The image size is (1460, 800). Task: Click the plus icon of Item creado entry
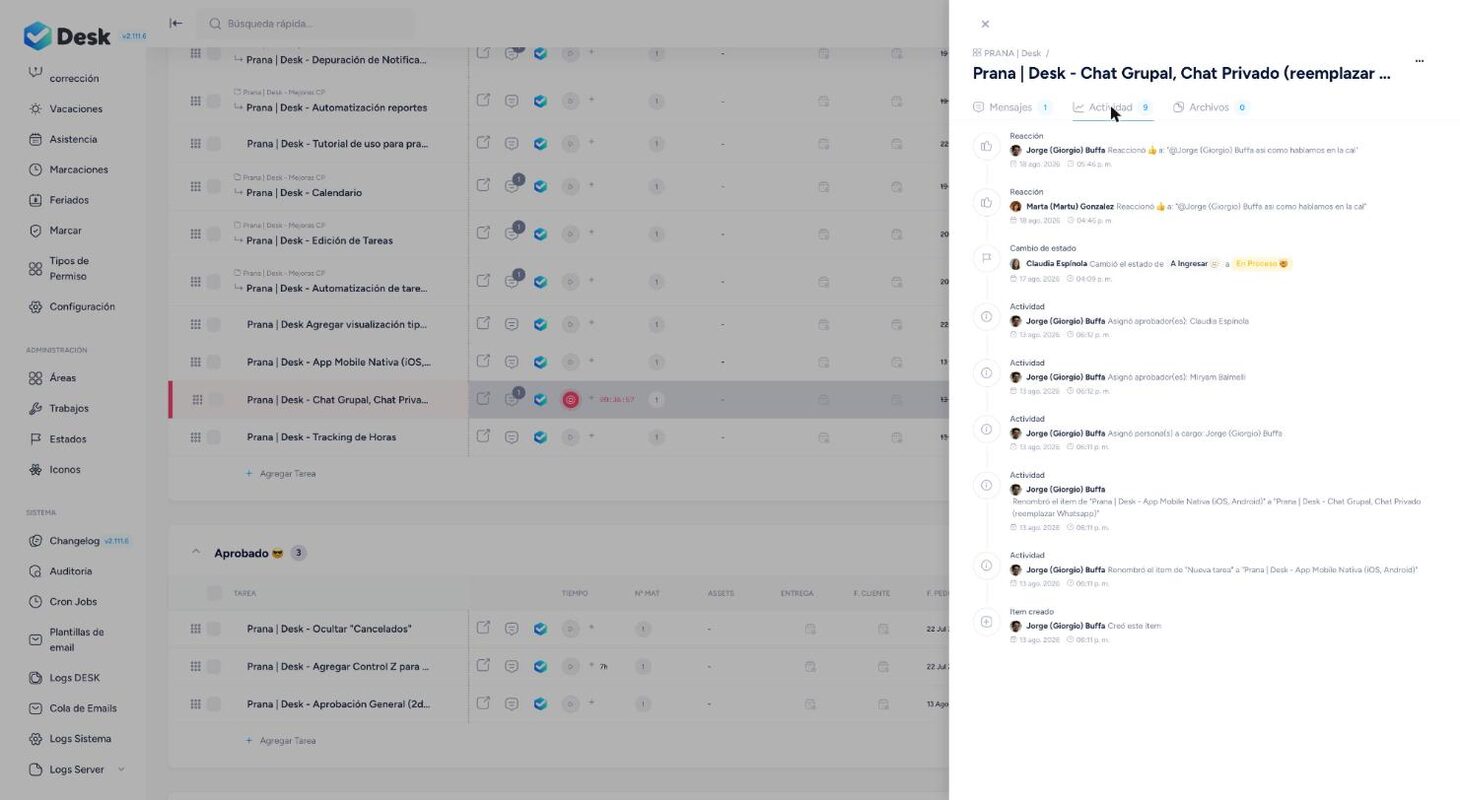[986, 622]
